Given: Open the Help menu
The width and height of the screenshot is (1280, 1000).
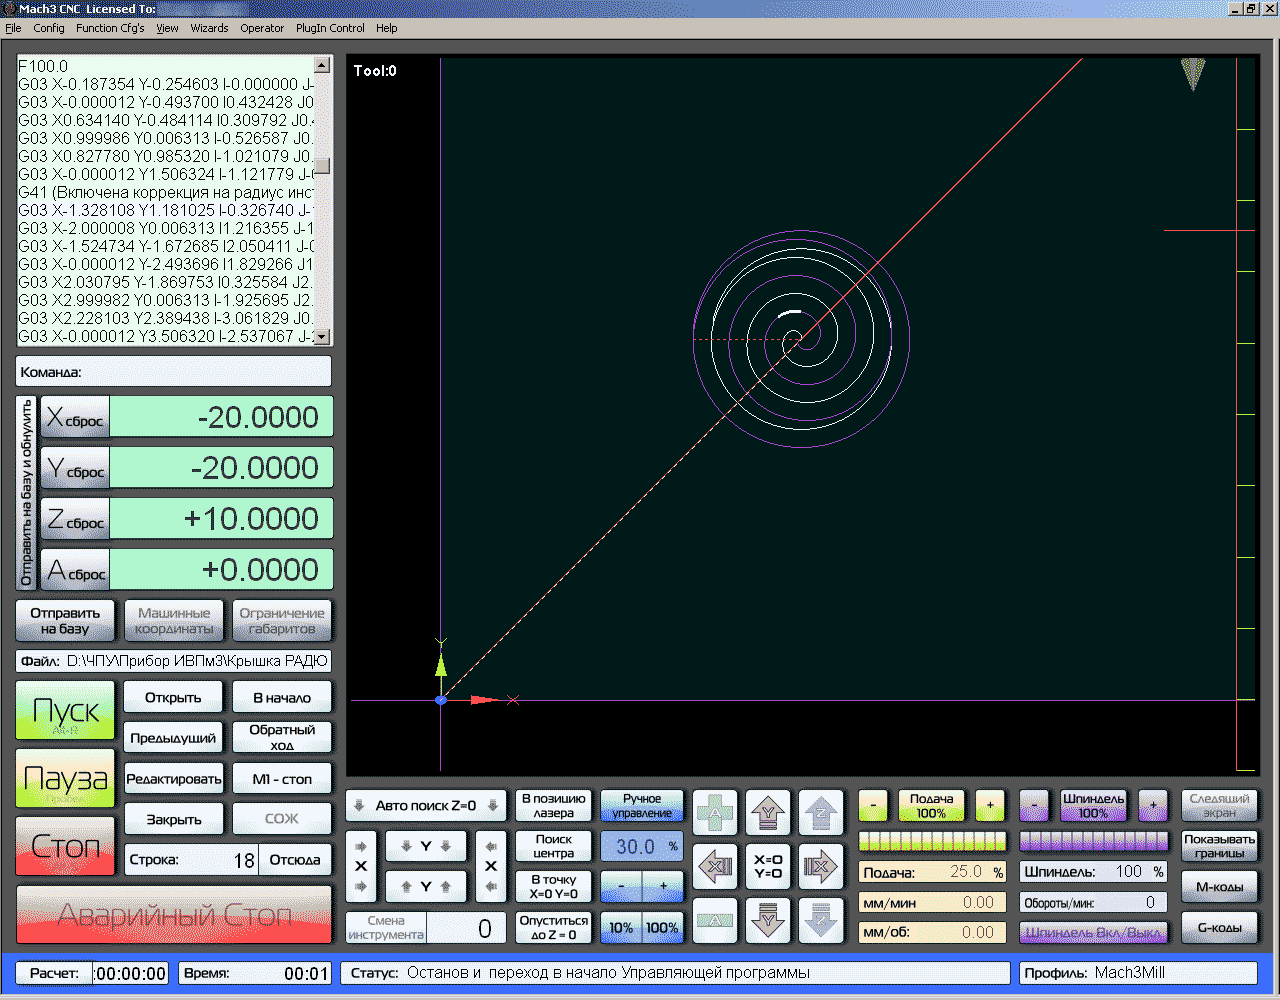Looking at the screenshot, I should pyautogui.click(x=387, y=28).
